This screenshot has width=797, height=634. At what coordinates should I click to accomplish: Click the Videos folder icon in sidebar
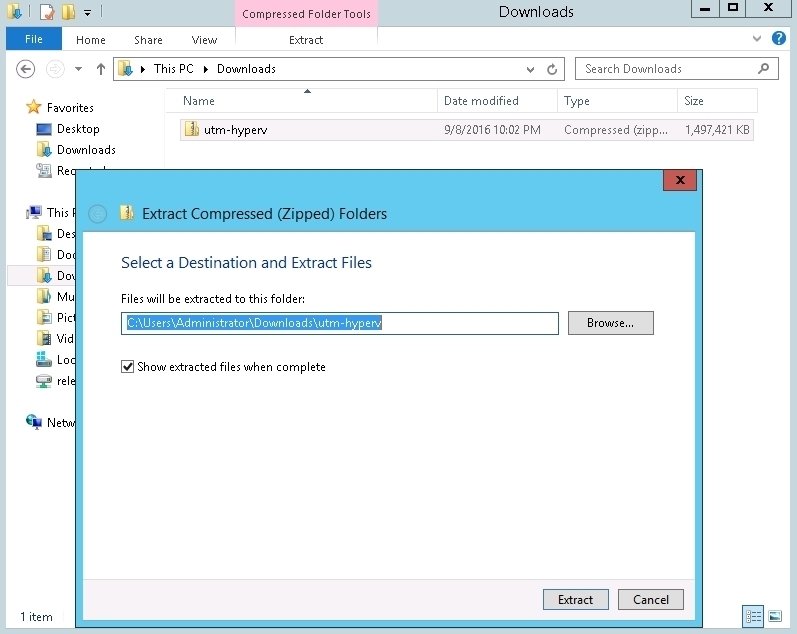coord(44,338)
